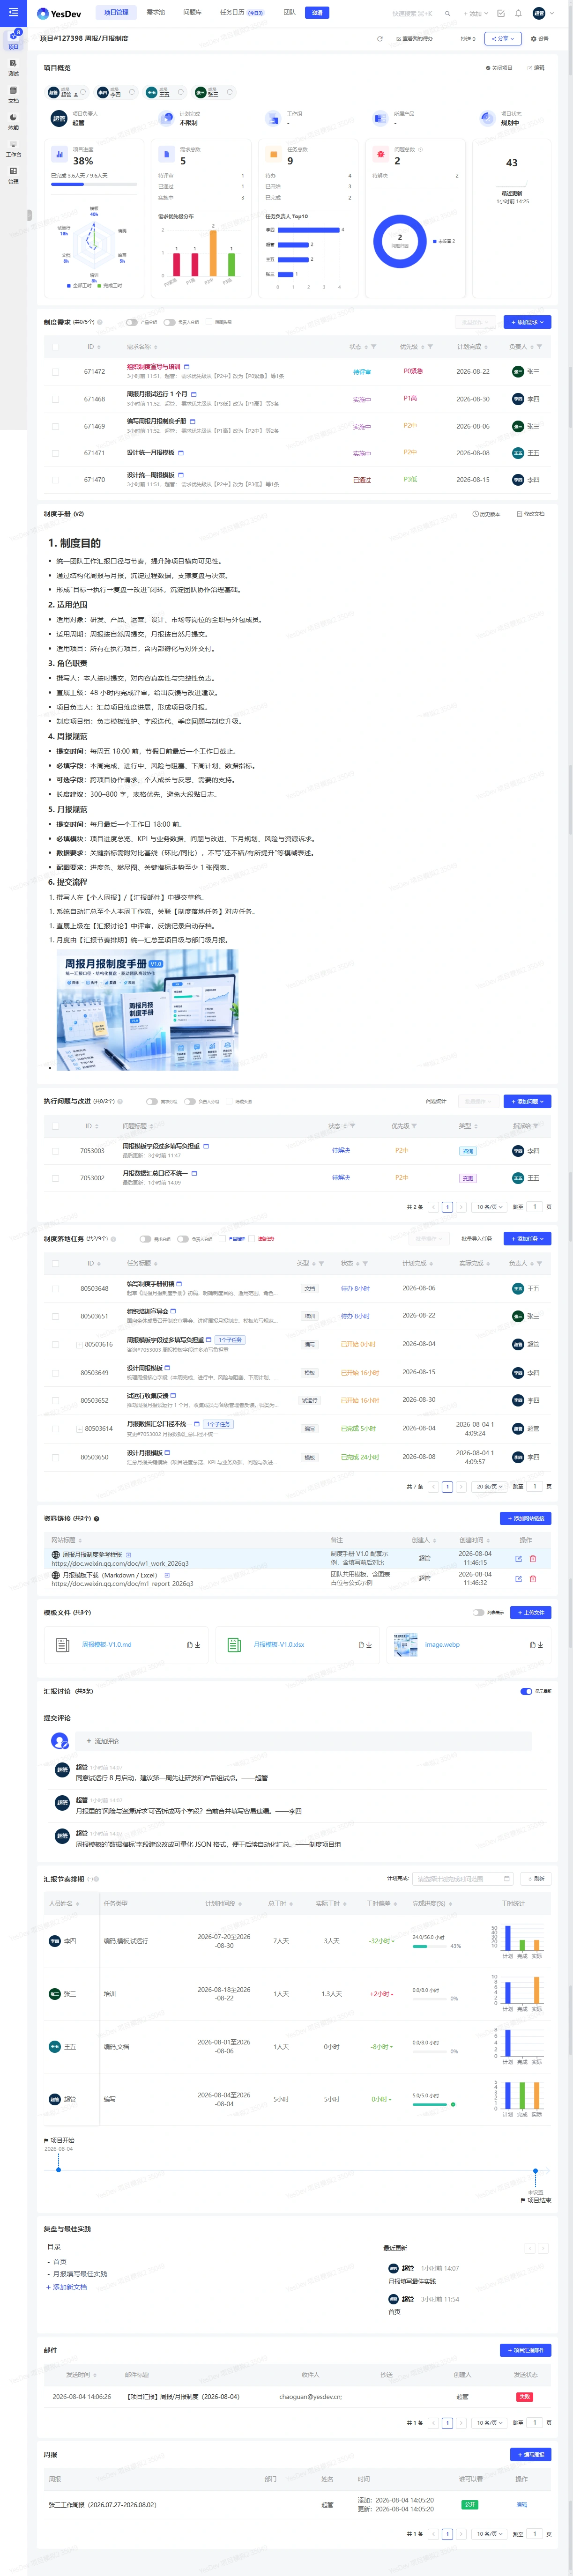Viewport: 573px width, 2576px height.
Task: Toggle the first switch in 执行问题与改进 header
Action: pyautogui.click(x=151, y=1101)
